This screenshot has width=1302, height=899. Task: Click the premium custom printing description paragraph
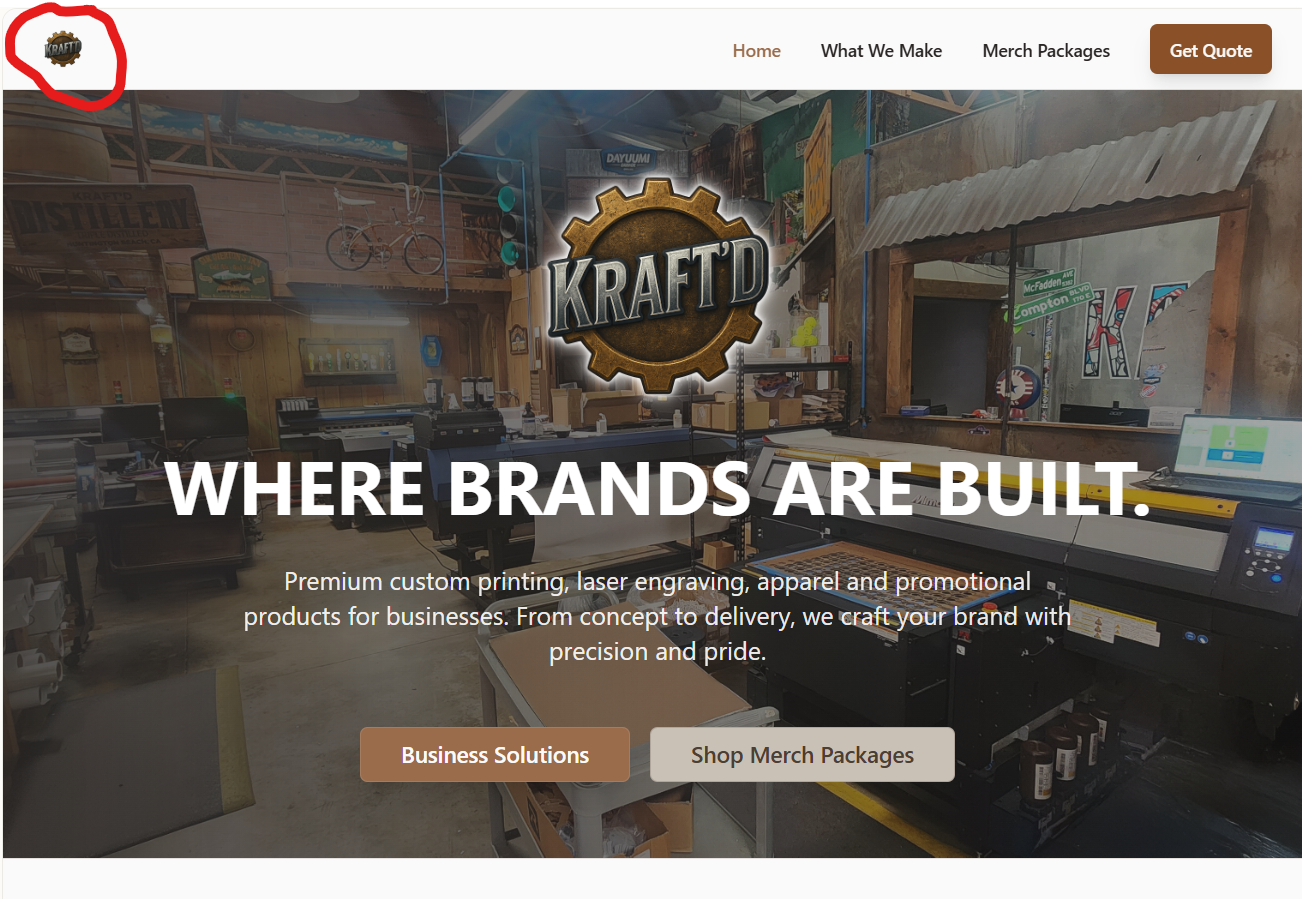coord(657,616)
